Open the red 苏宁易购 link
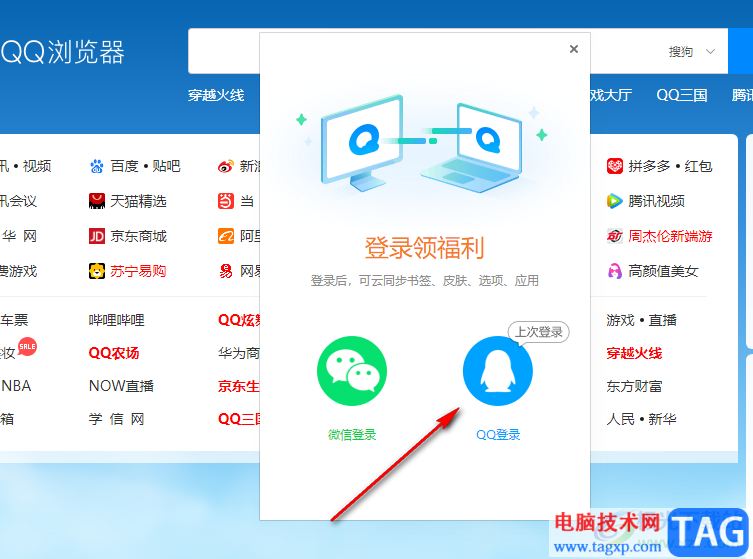Image resolution: width=753 pixels, height=559 pixels. click(138, 271)
